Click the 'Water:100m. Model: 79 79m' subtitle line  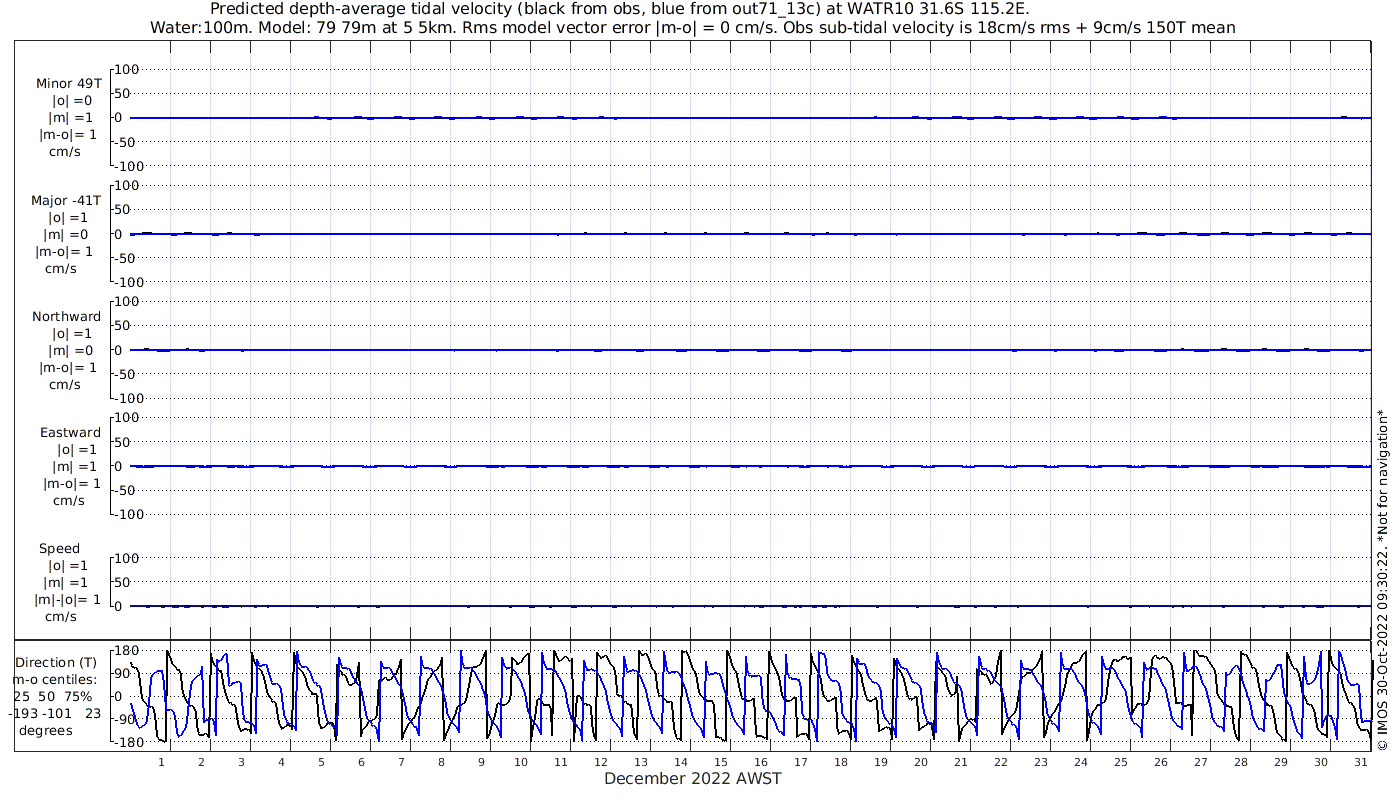pyautogui.click(x=692, y=28)
